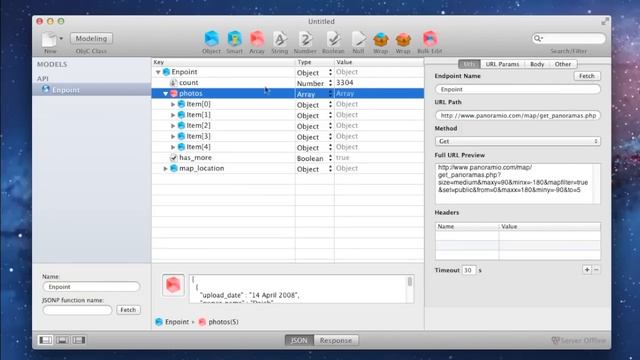
Task: Click the Name field containing Enpoint
Action: pyautogui.click(x=91, y=287)
